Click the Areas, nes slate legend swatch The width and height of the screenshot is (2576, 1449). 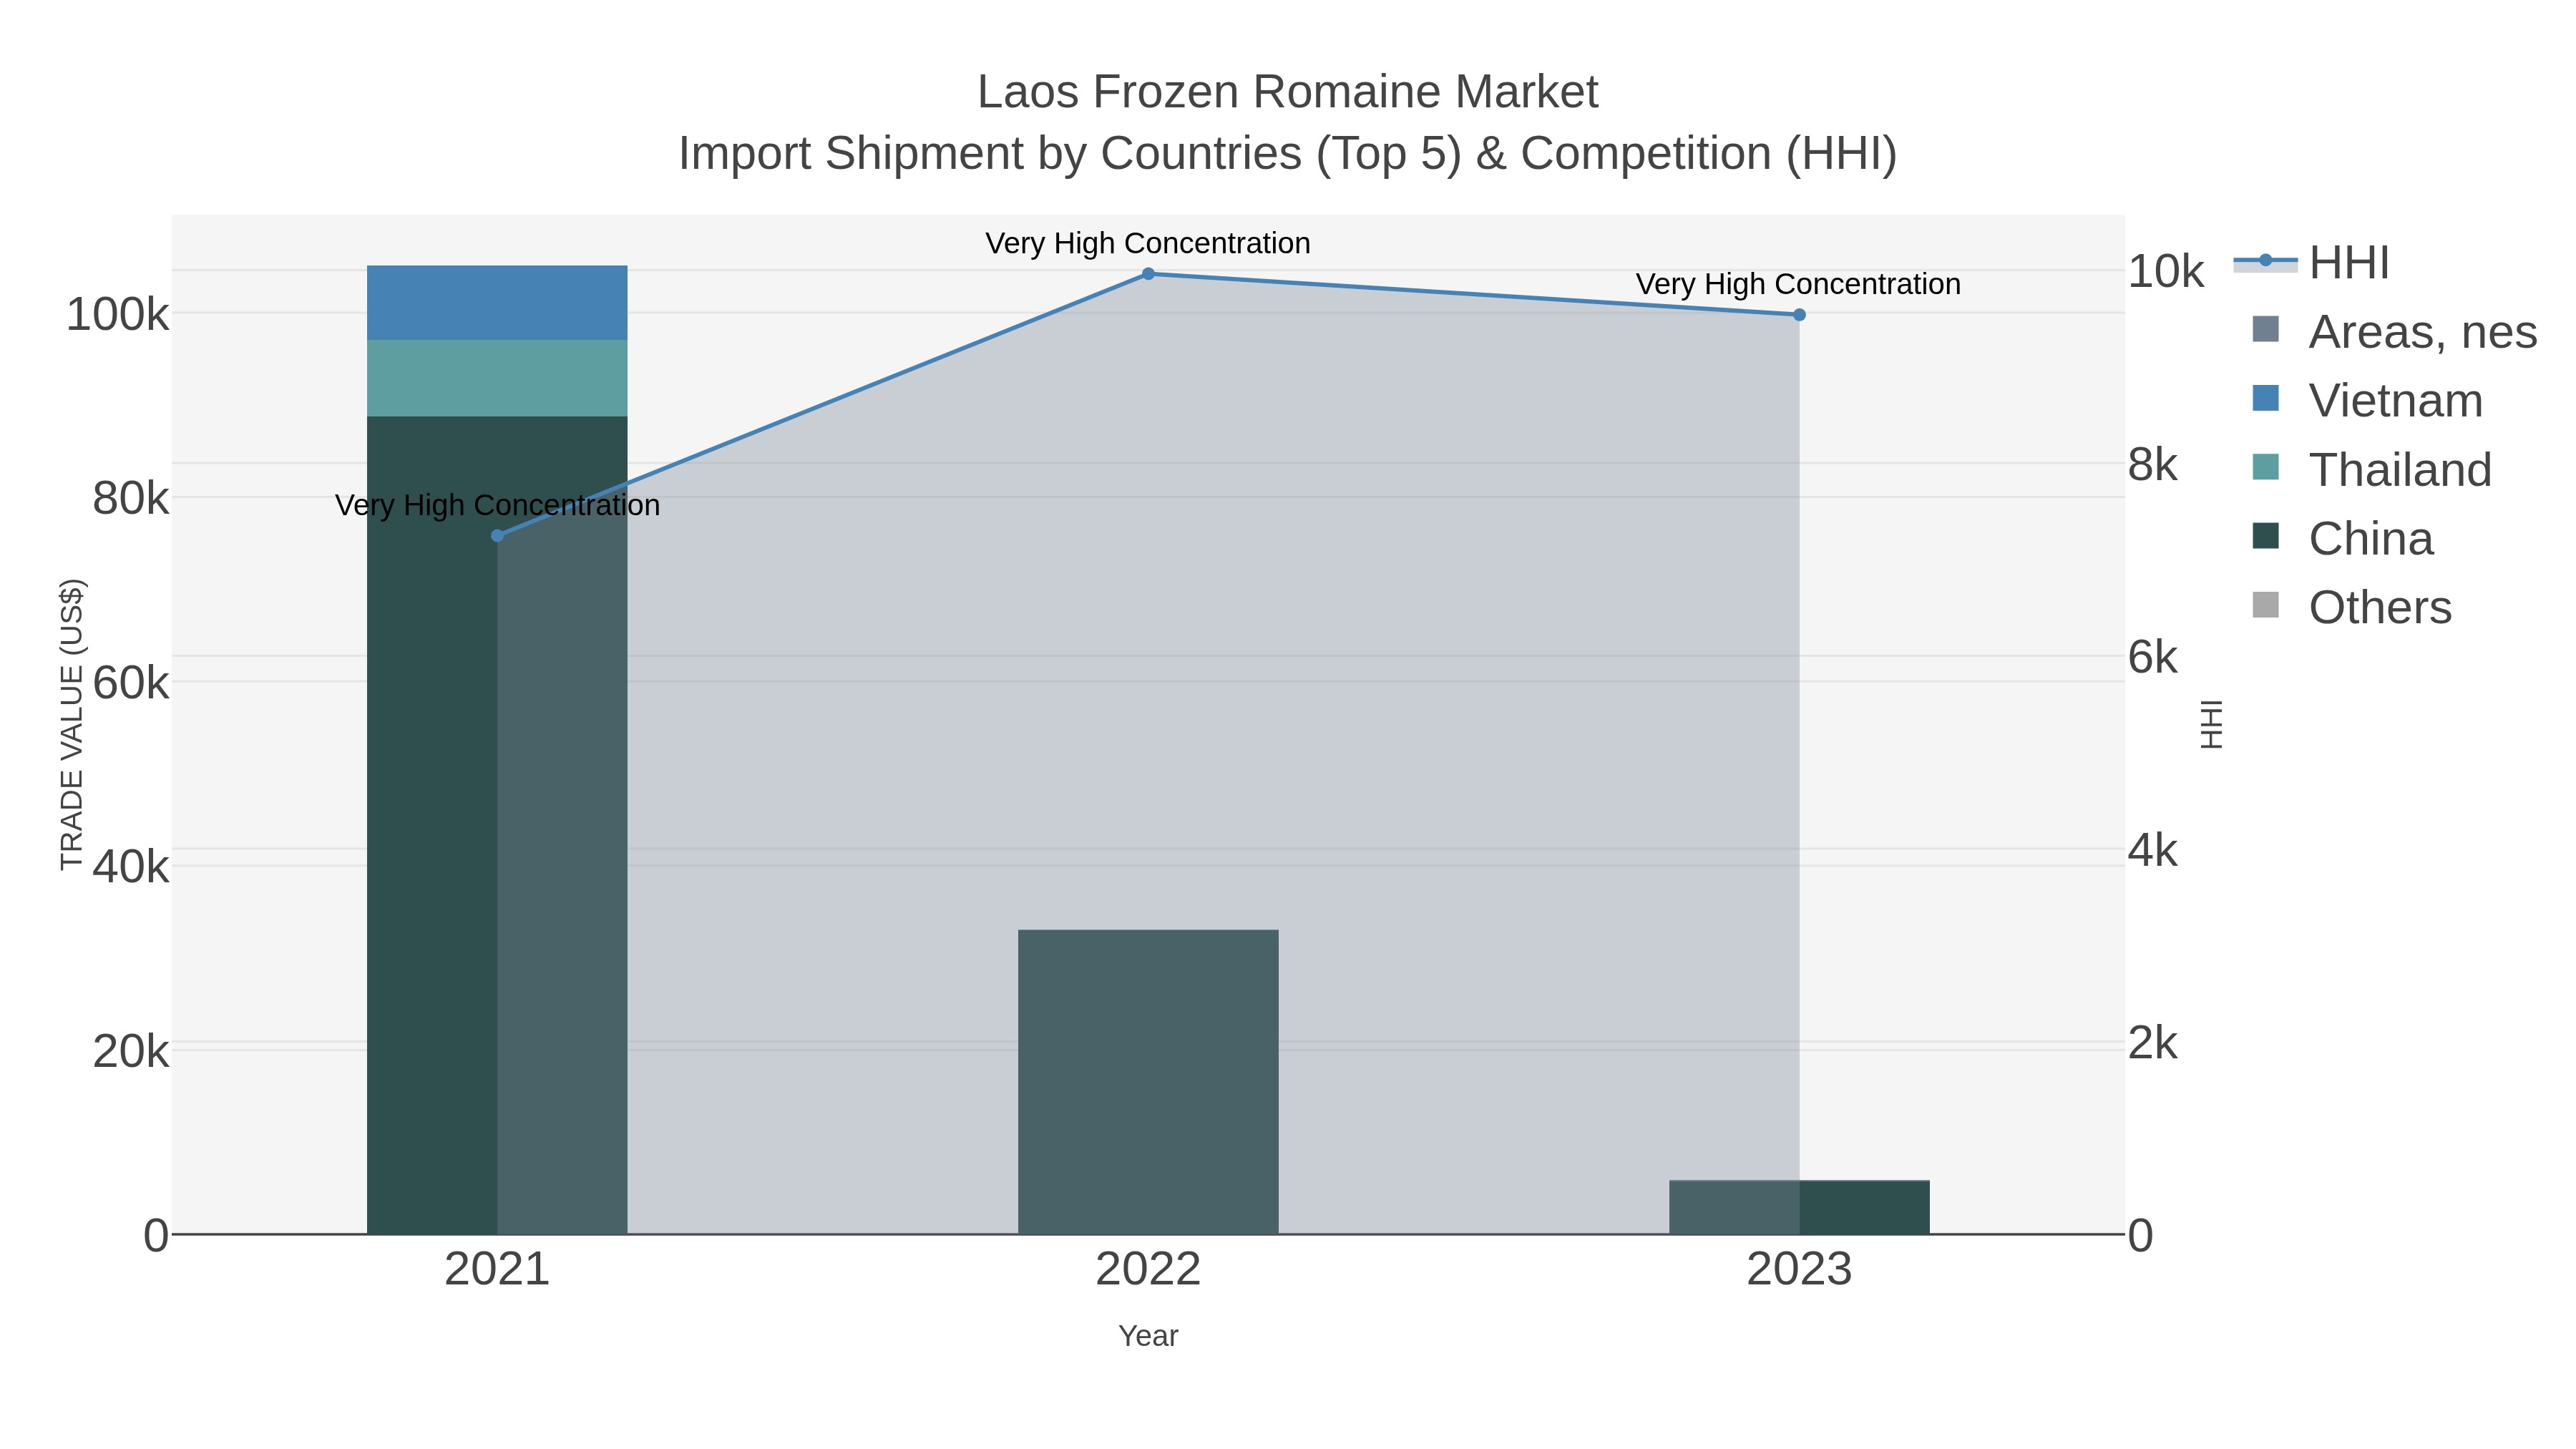tap(2265, 329)
